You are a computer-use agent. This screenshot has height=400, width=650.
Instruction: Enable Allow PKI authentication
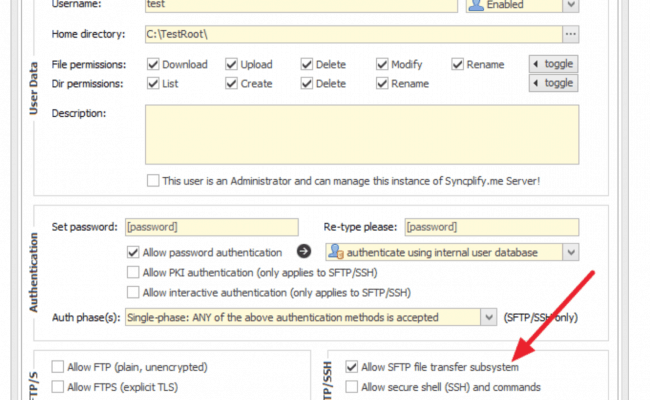pyautogui.click(x=133, y=272)
